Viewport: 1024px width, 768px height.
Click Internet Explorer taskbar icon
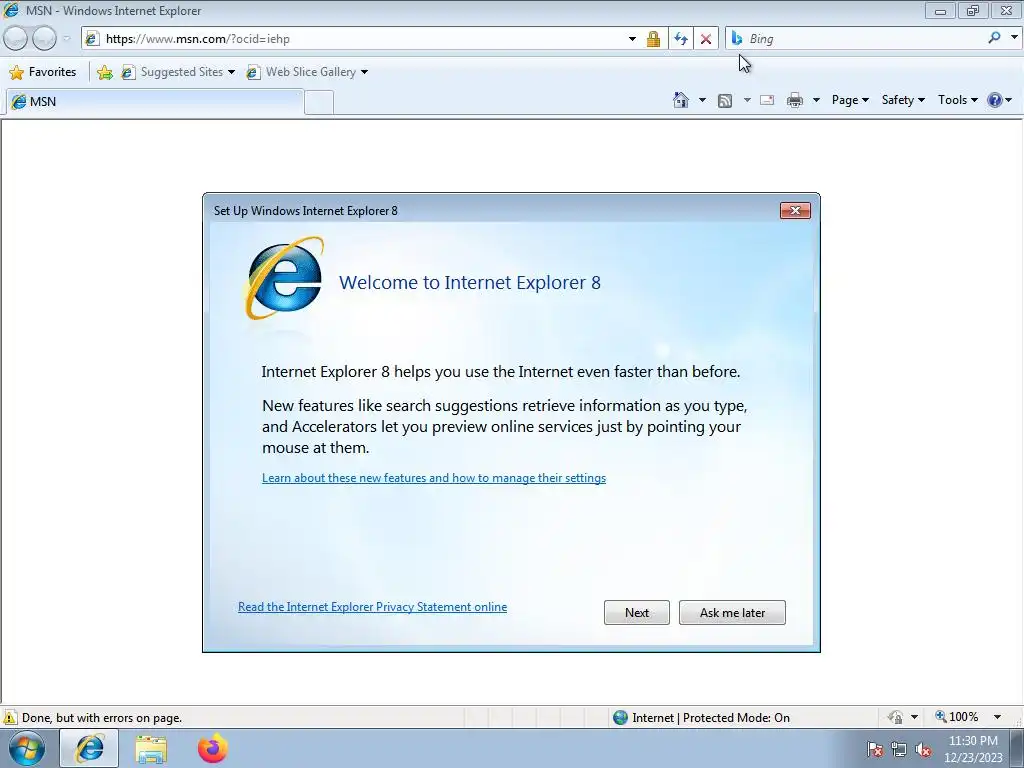[89, 748]
